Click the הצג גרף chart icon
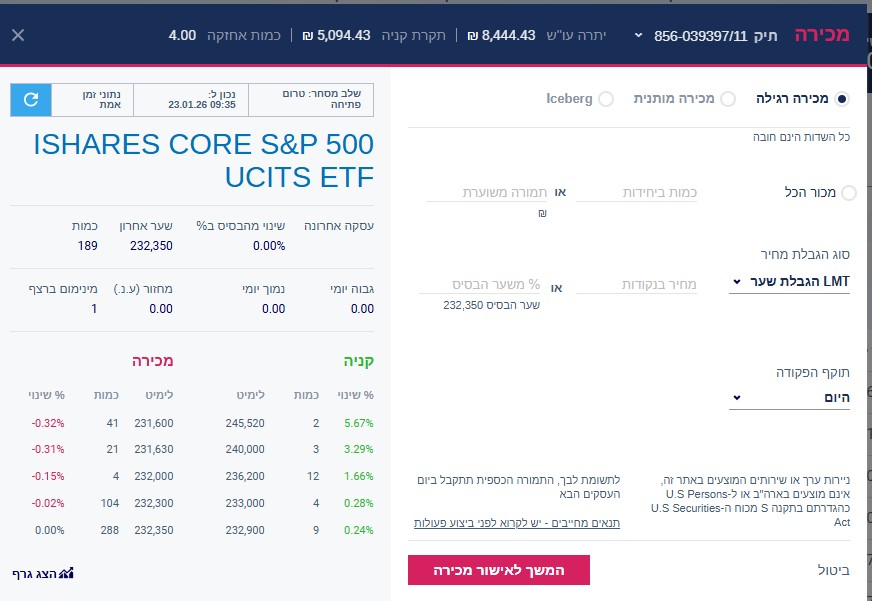 (x=43, y=573)
